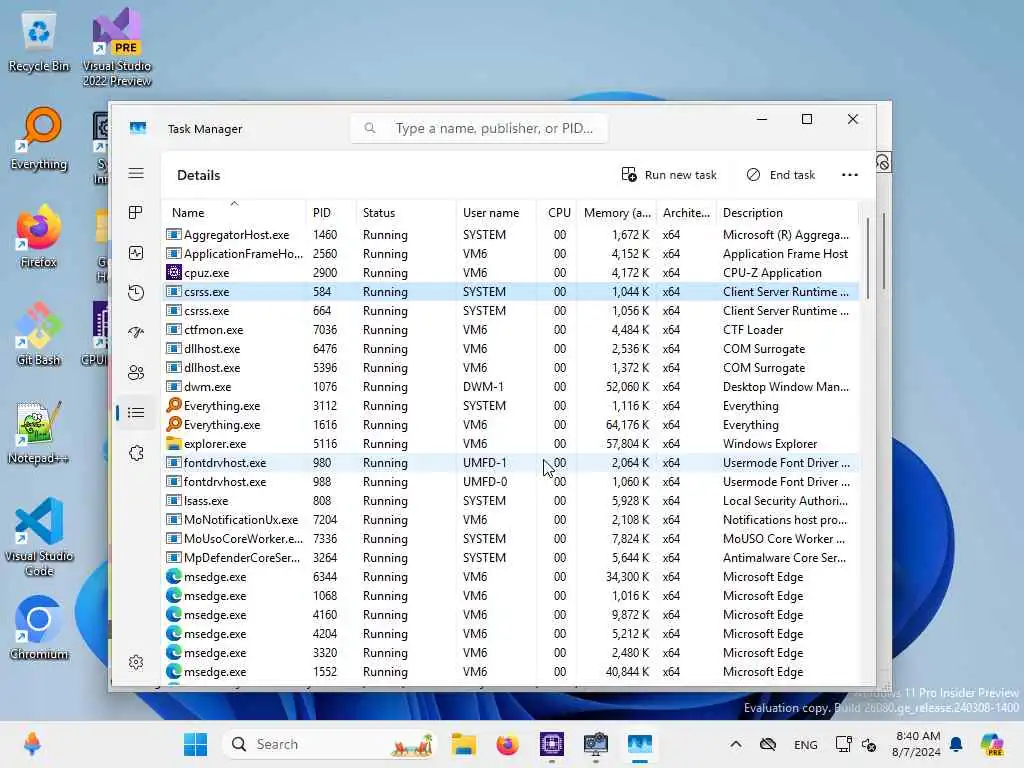
Task: Sort by Description column header
Action: (x=787, y=212)
